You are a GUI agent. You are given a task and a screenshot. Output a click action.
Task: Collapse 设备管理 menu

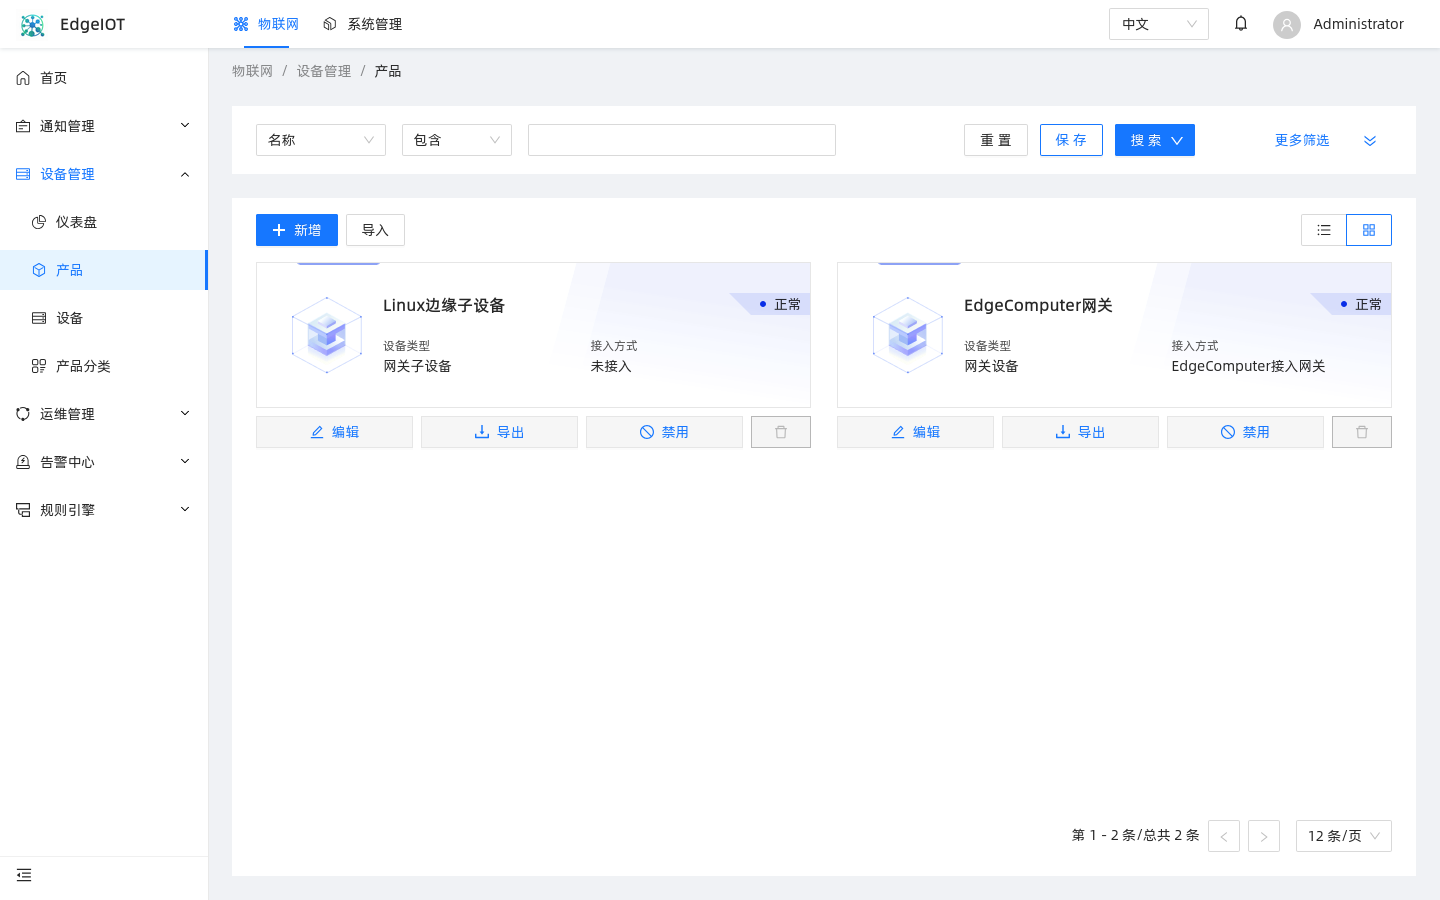[x=104, y=174]
